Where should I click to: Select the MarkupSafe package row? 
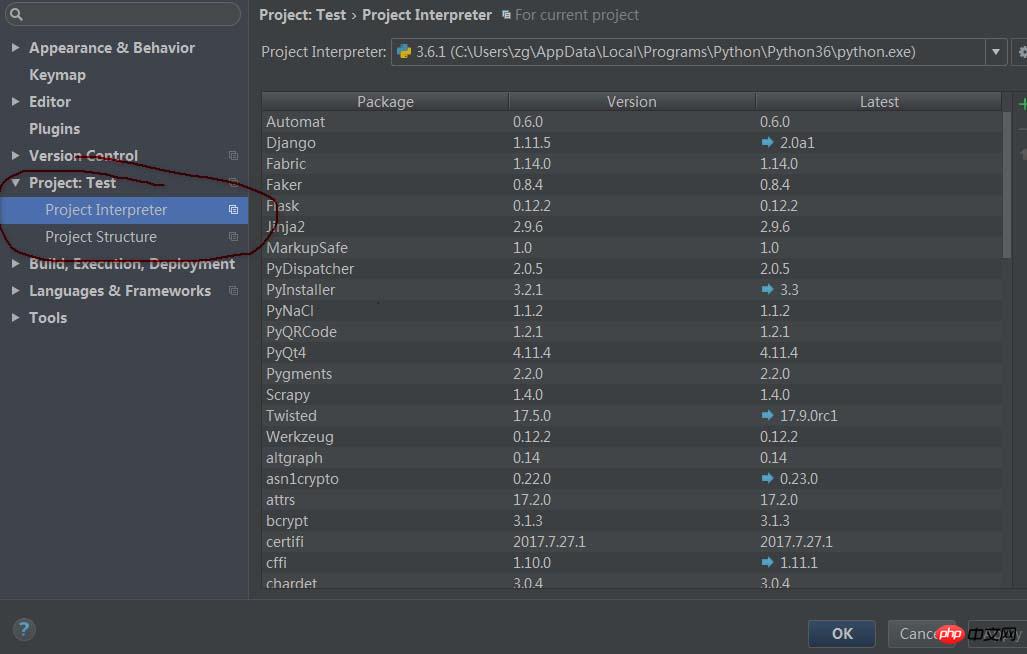[x=631, y=247]
